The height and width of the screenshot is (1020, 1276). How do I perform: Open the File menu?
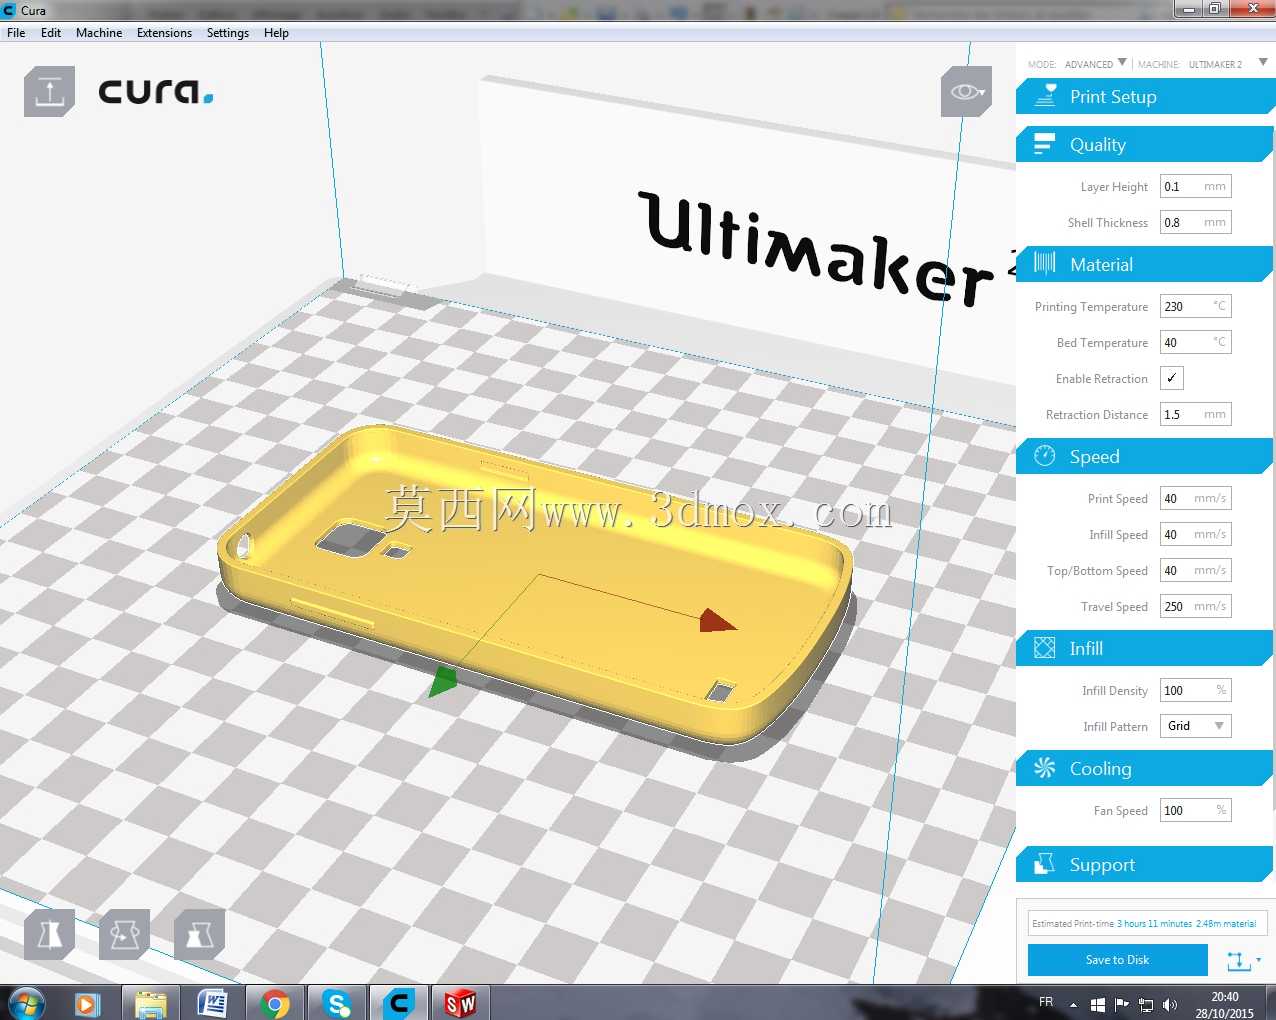[x=16, y=32]
